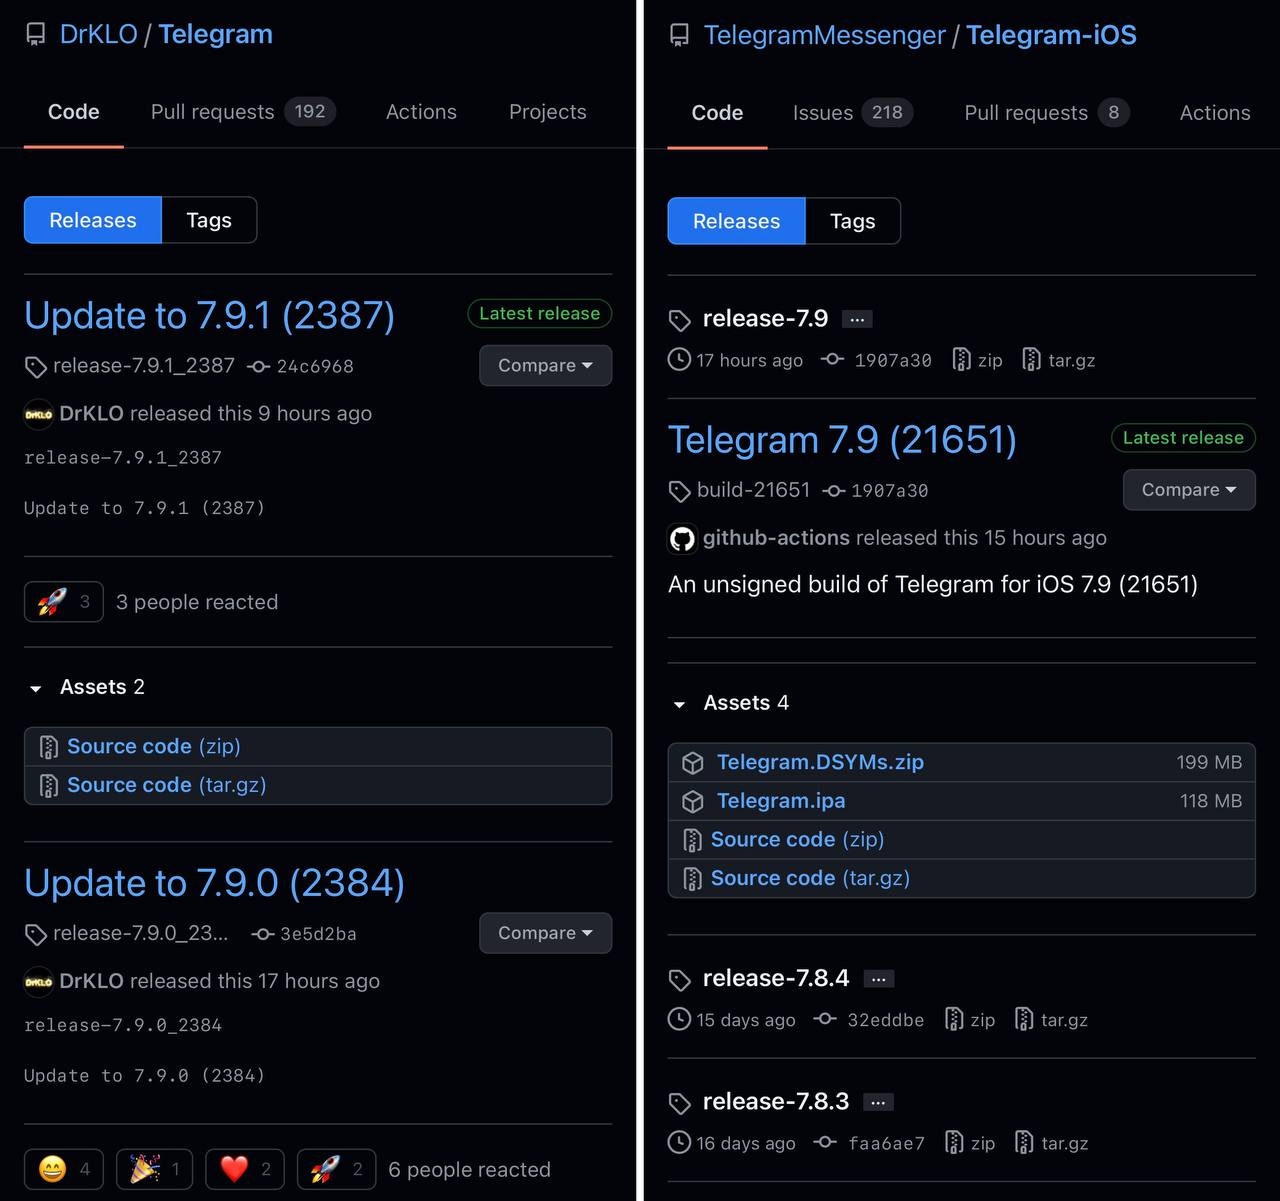The image size is (1280, 1201).
Task: Open commit 32eddbe
Action: [x=885, y=1020]
